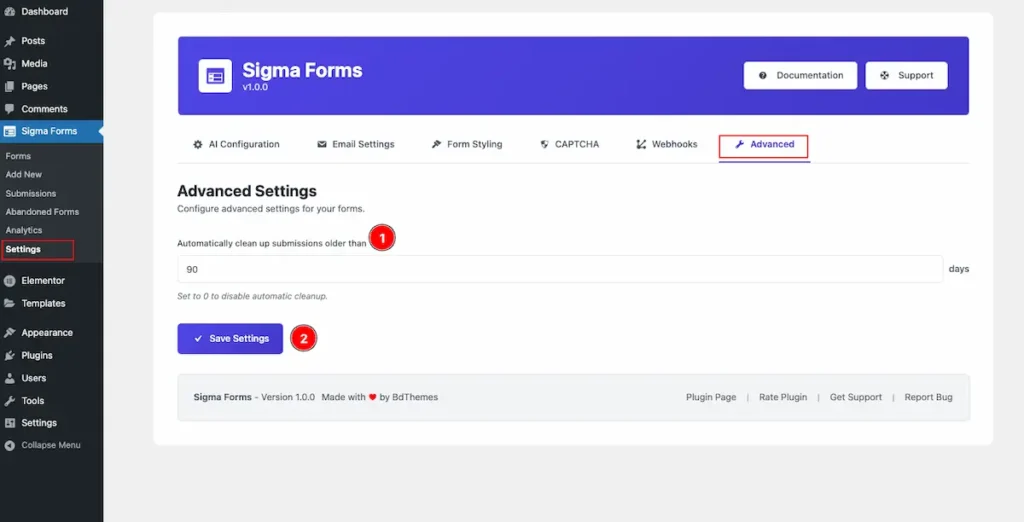The width and height of the screenshot is (1024, 522).
Task: Collapse the admin sidebar menu
Action: 52,446
